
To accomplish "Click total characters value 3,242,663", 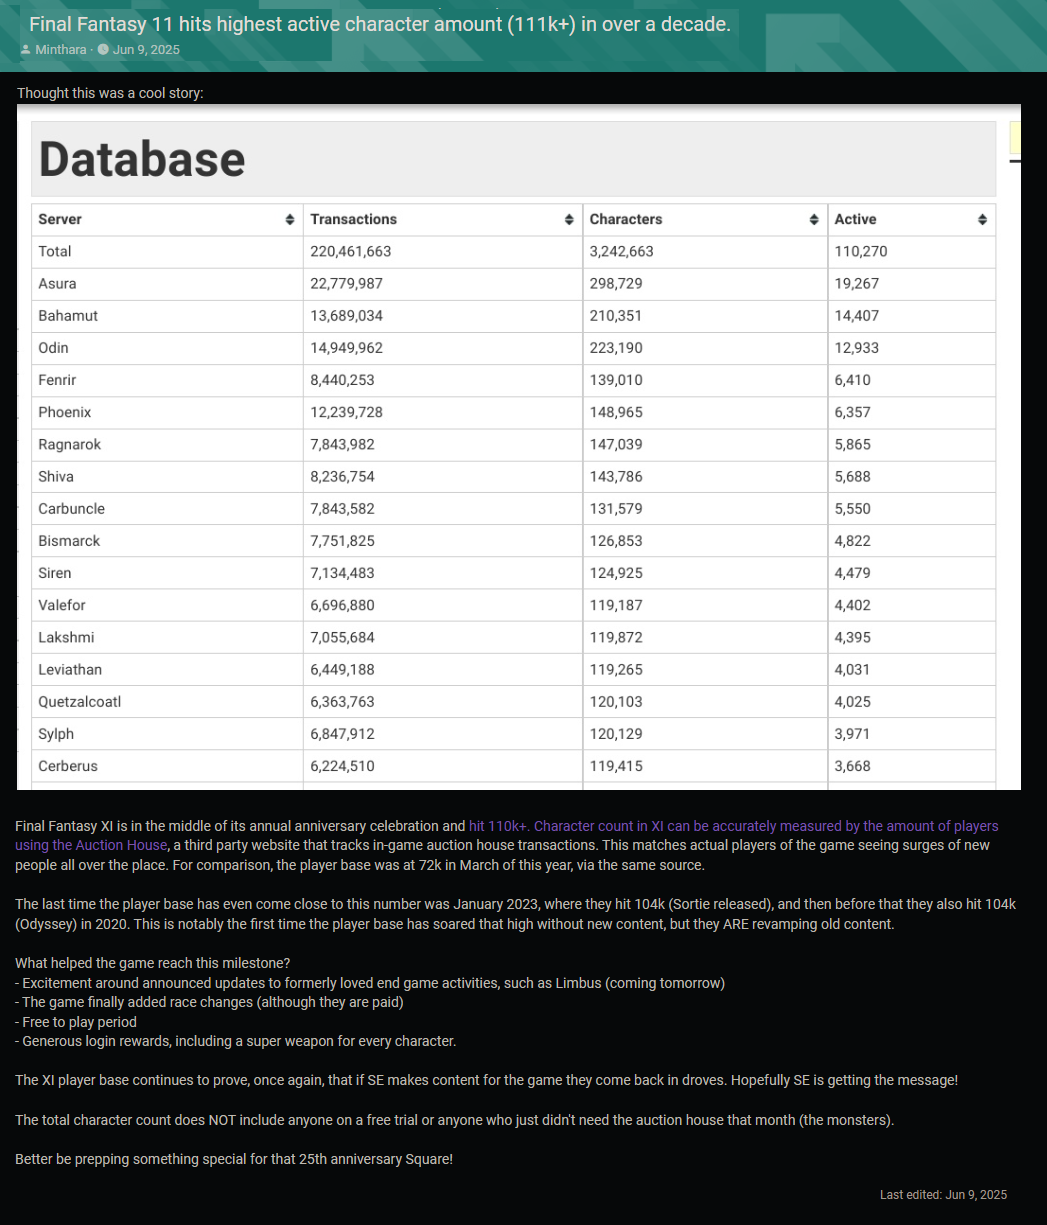I will (x=622, y=251).
